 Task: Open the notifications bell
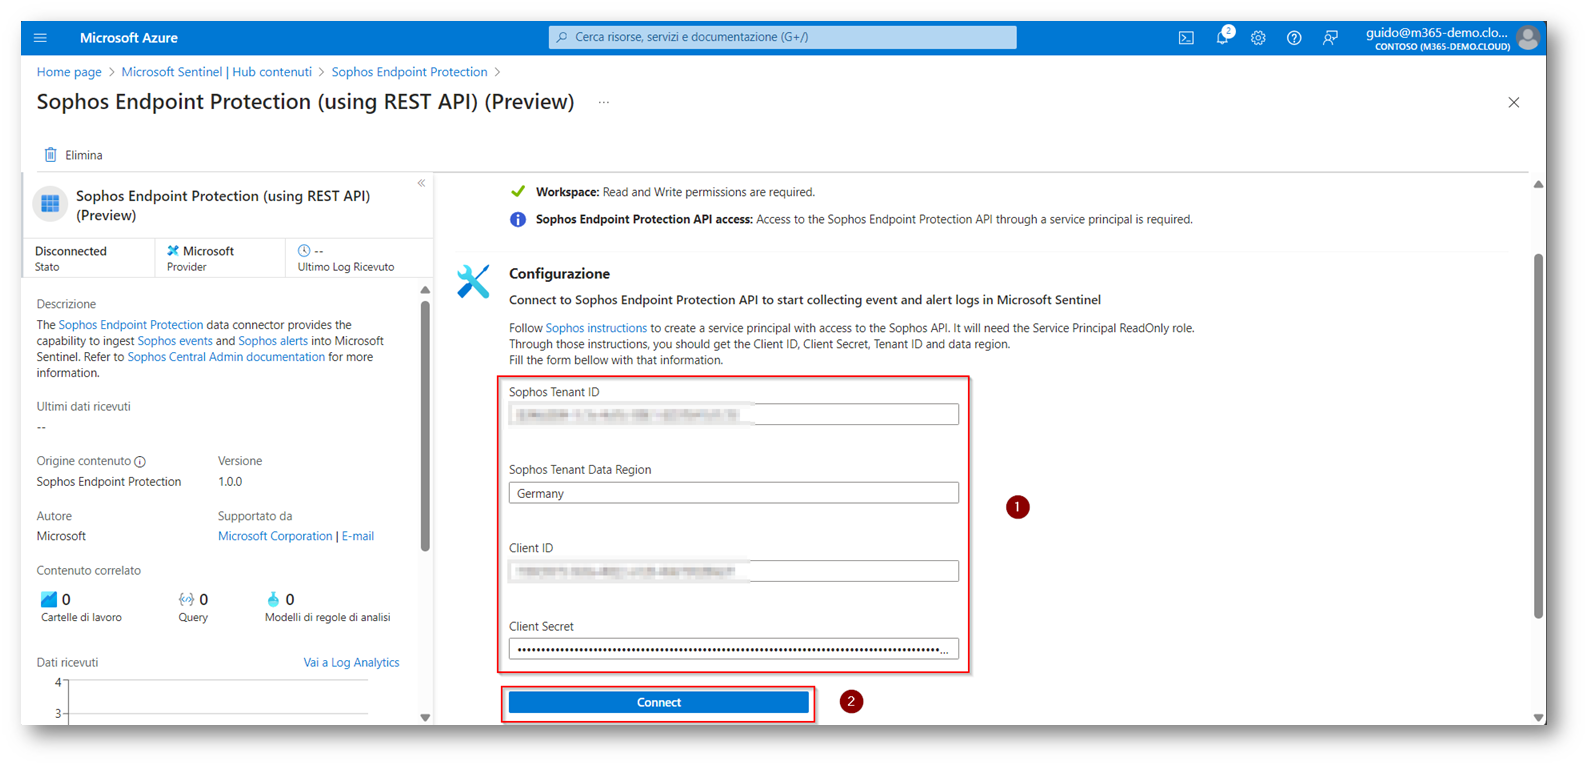[1222, 38]
